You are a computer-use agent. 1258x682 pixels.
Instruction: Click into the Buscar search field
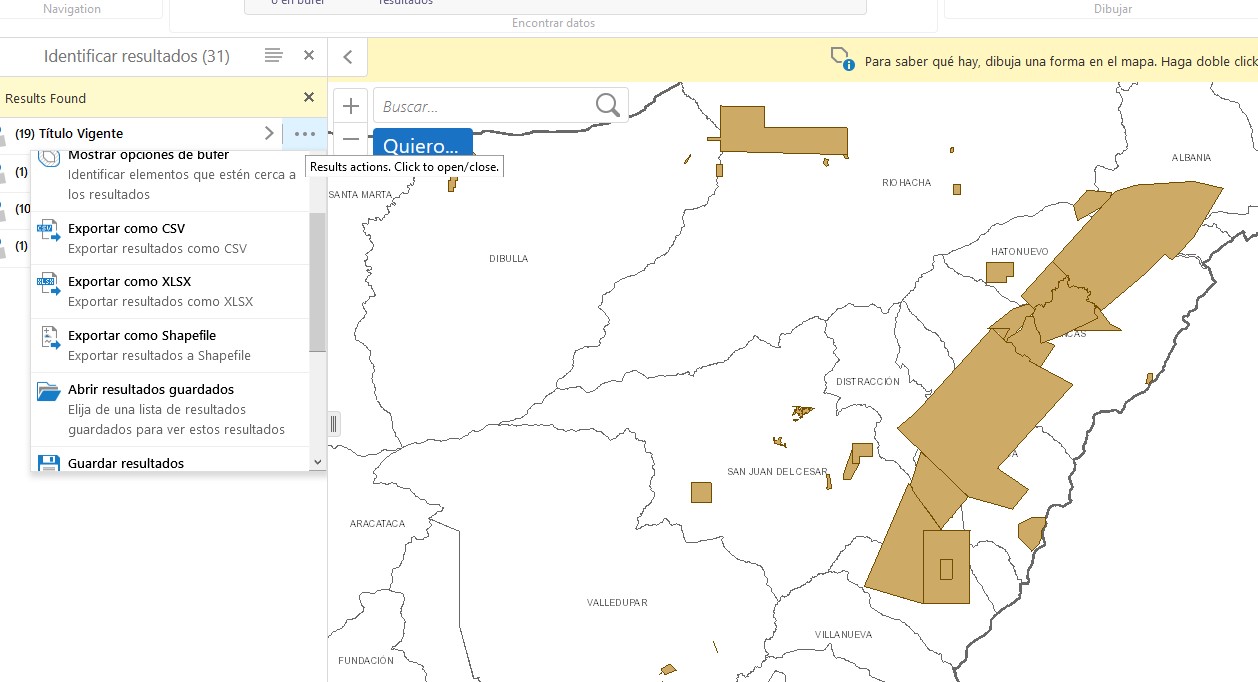(483, 106)
